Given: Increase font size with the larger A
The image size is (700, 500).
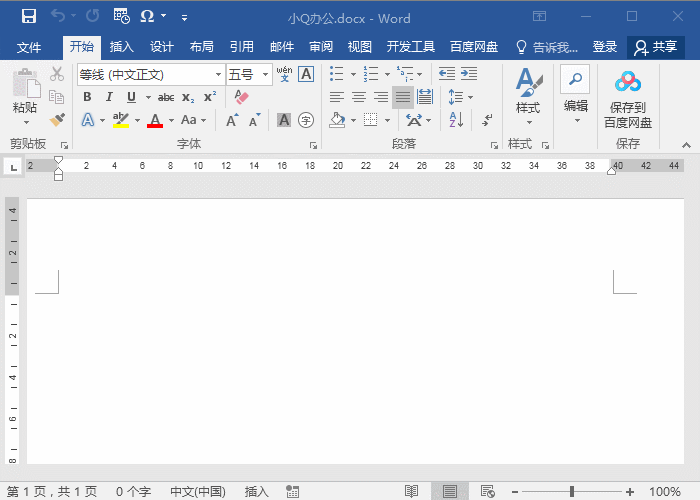Looking at the screenshot, I should pyautogui.click(x=232, y=120).
